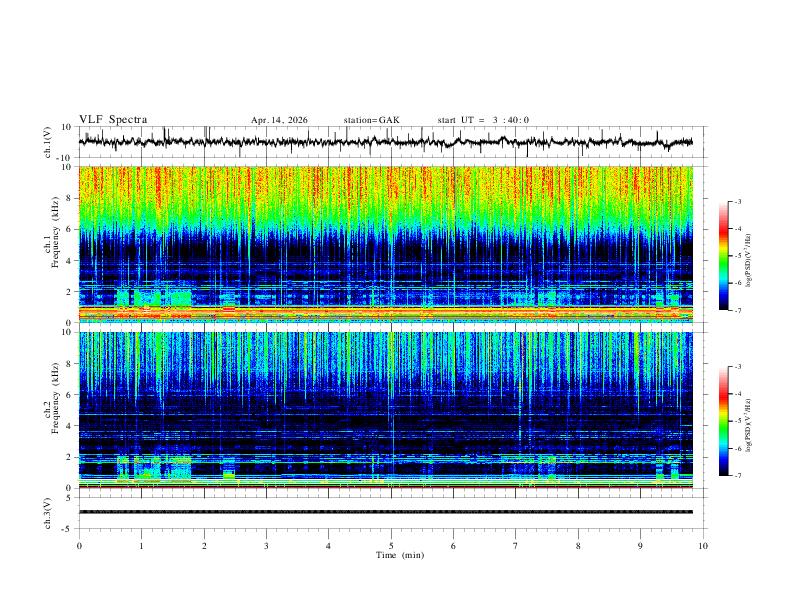
Task: Click the "ch.3(V)" axis label
Action: (48, 513)
